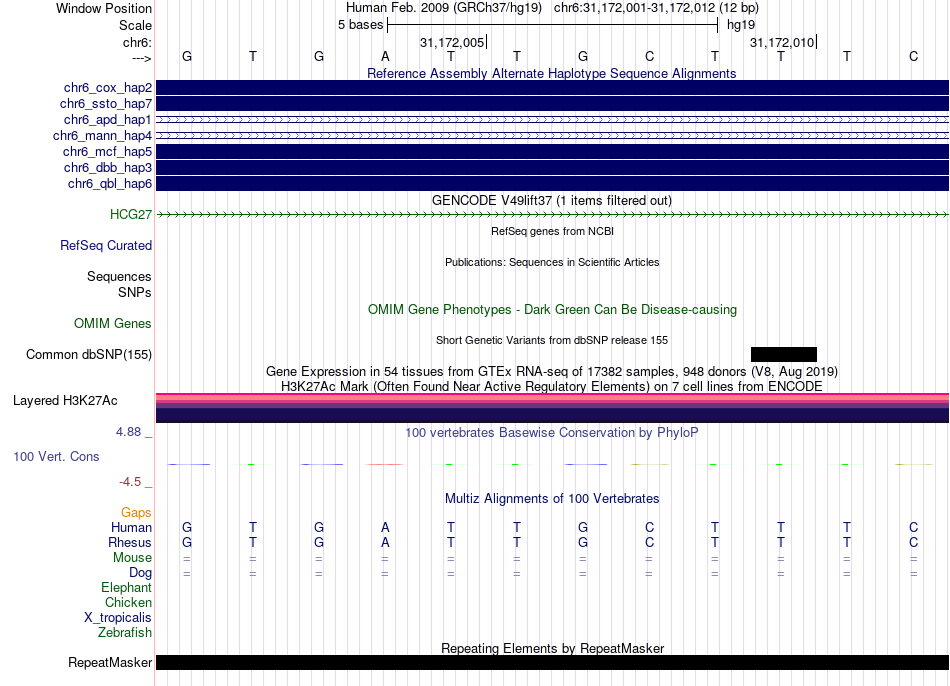The height and width of the screenshot is (686, 950).
Task: Select the chr6_qbl_hap6 label
Action: tap(110, 184)
